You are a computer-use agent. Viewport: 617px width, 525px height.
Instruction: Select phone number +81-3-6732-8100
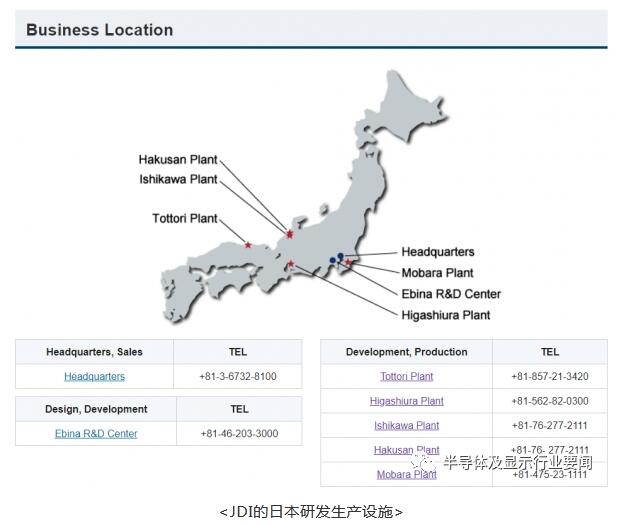coord(238,376)
